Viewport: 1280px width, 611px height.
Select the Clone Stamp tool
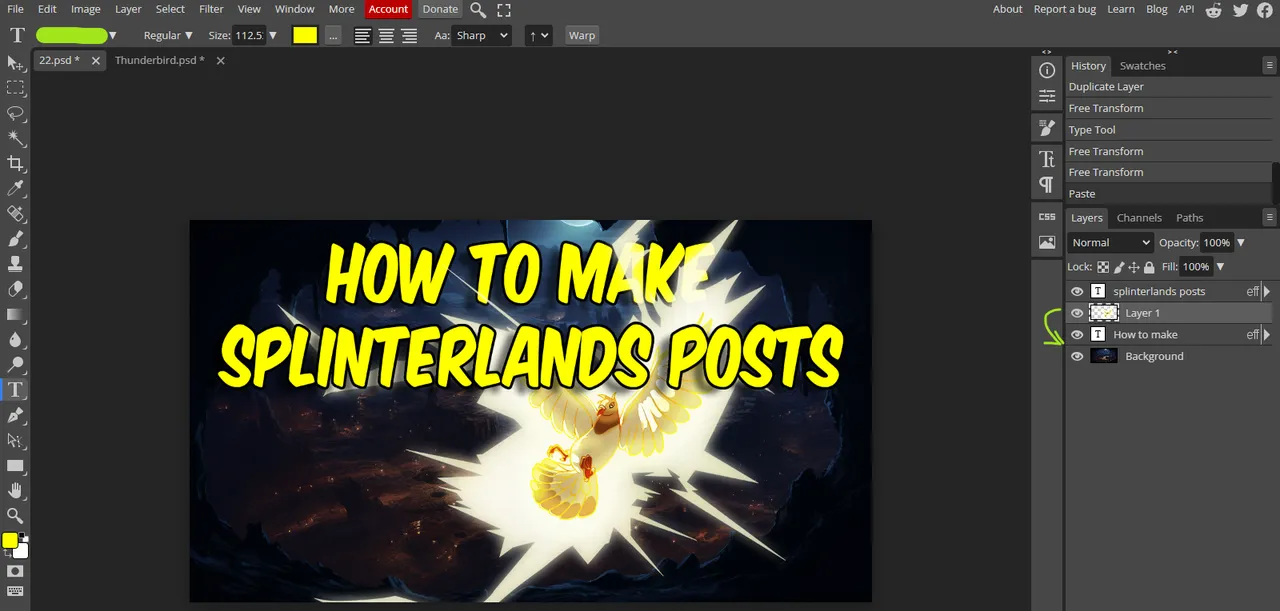[15, 264]
